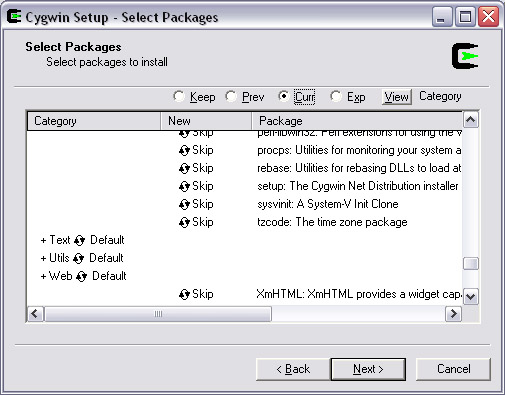
Task: Click the vertical scrollbar thumb
Action: 471,264
